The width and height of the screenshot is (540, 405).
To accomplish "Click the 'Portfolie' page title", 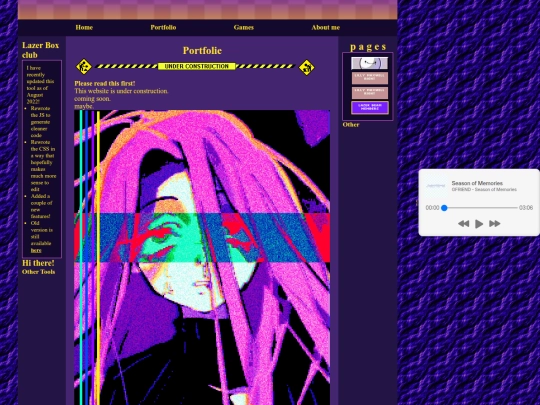I will 202,51.
